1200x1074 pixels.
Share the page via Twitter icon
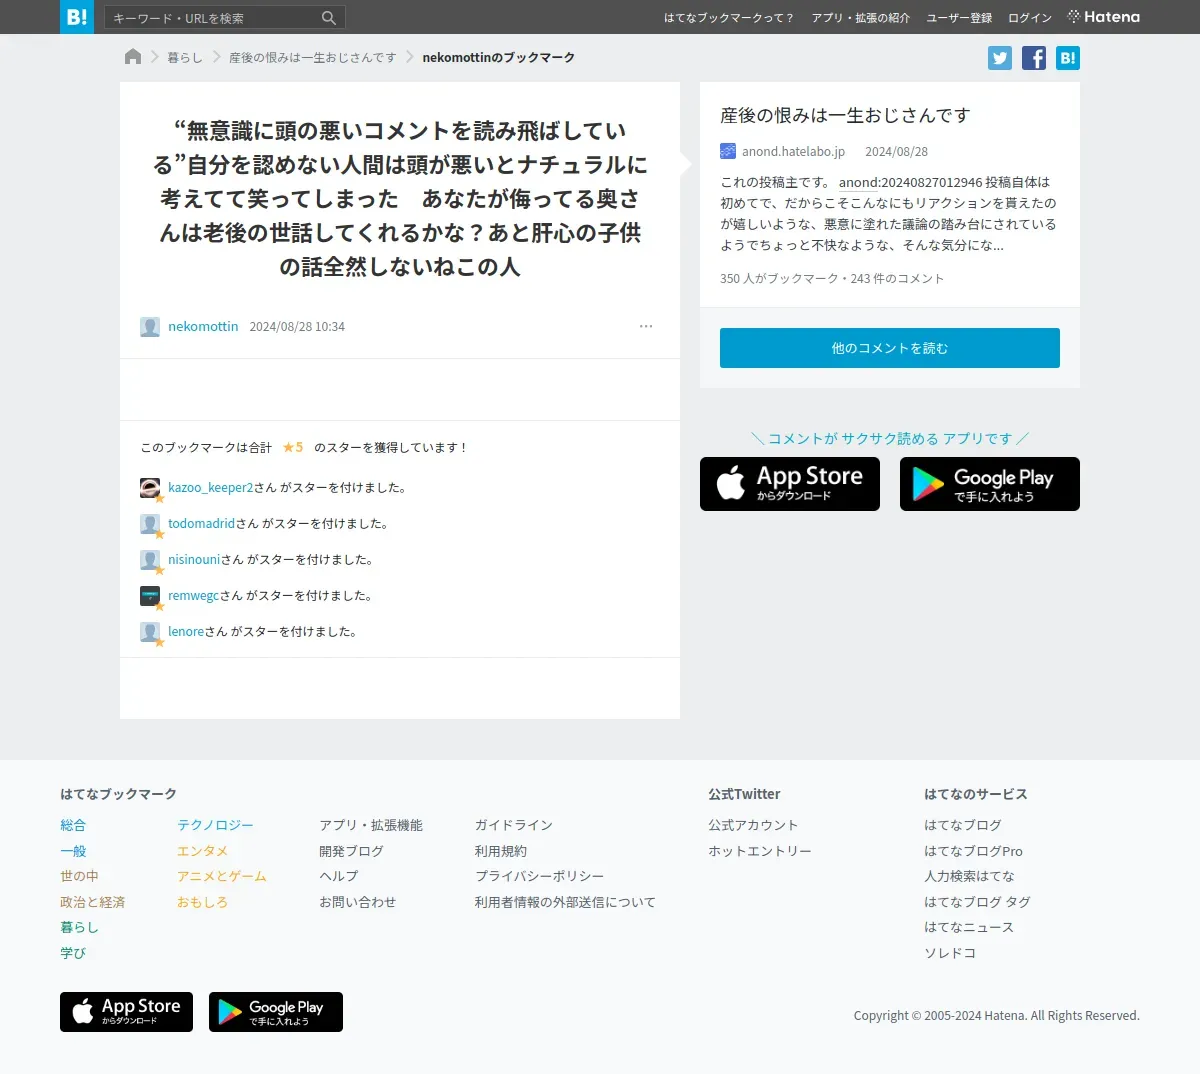tap(1000, 58)
